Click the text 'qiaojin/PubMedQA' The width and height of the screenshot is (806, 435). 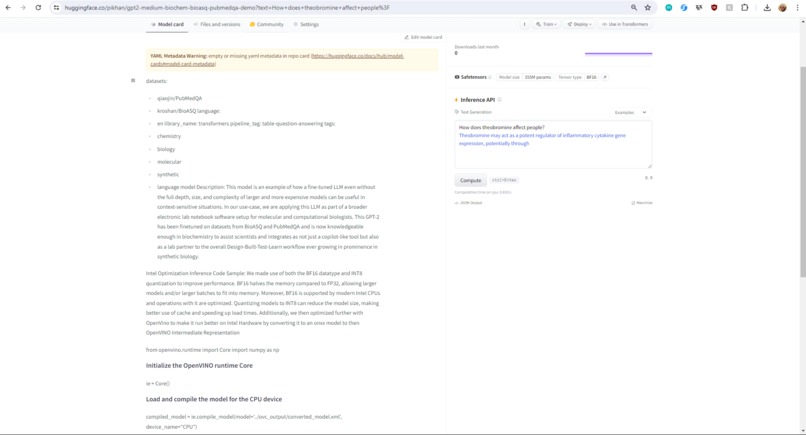(179, 98)
